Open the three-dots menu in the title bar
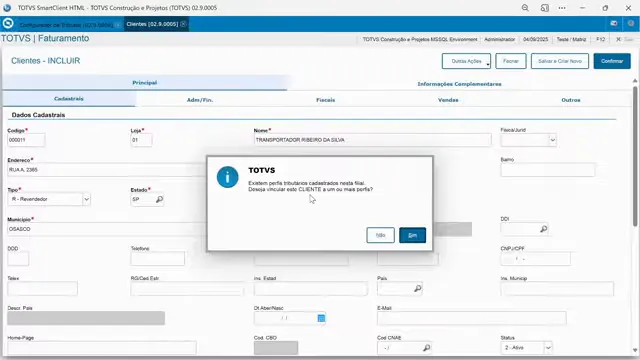 [x=562, y=8]
